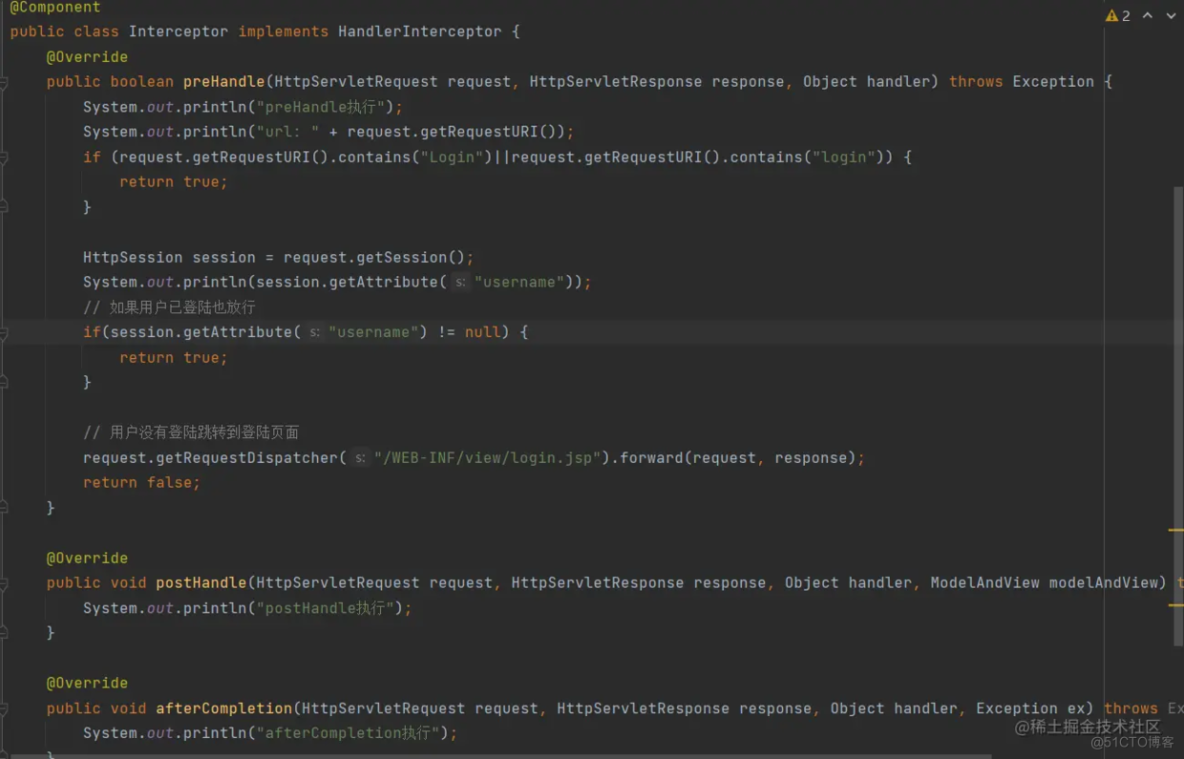Collapse the postHandle method in gutter

[x=3, y=583]
